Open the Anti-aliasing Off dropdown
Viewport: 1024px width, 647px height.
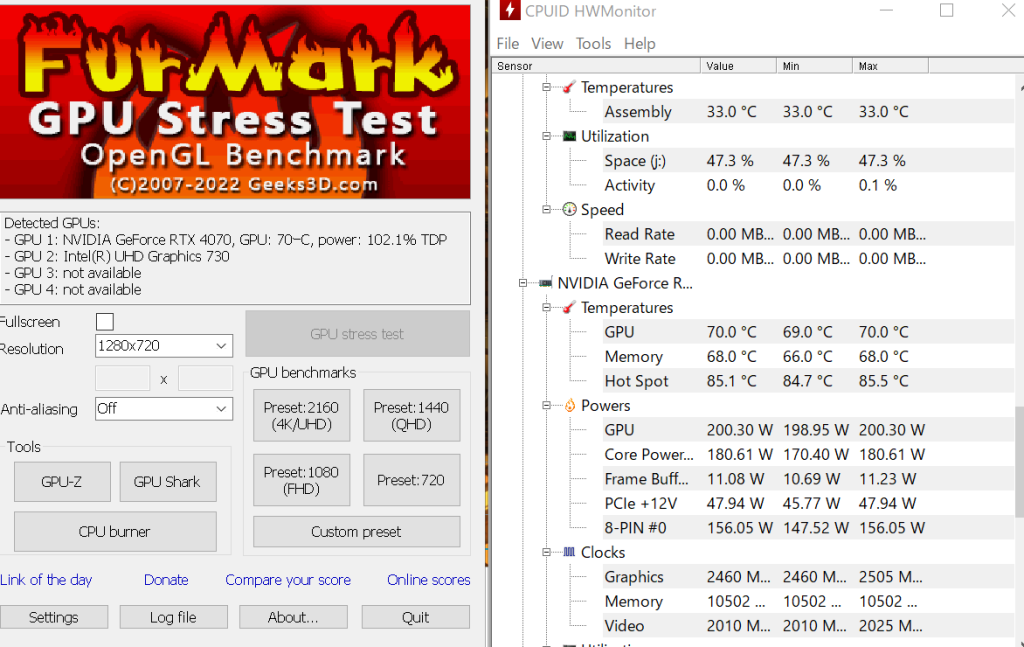164,409
